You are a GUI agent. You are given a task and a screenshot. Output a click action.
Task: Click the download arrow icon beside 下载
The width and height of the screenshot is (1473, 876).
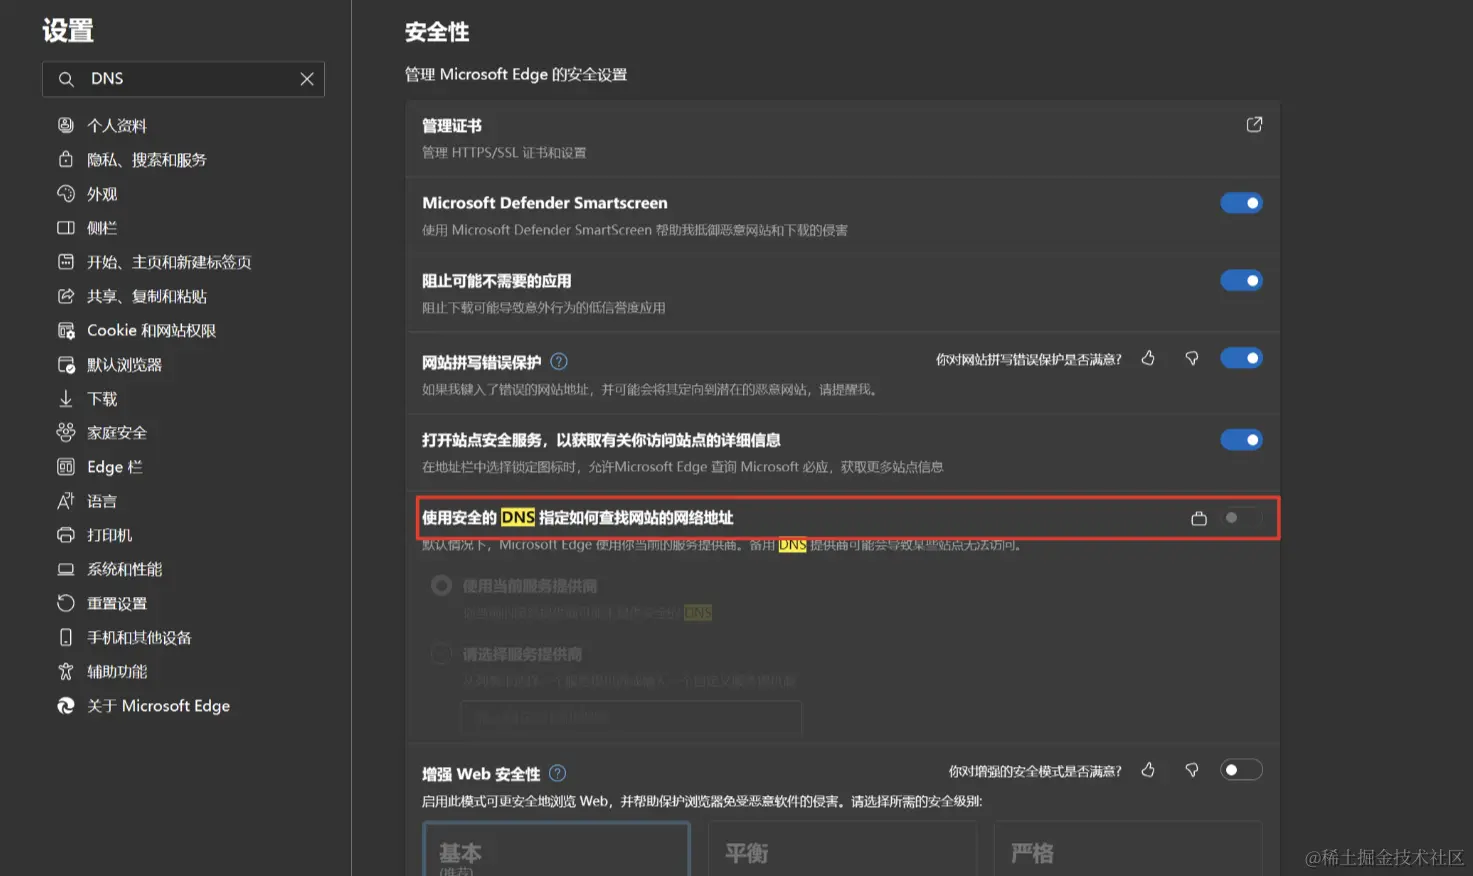pos(66,398)
